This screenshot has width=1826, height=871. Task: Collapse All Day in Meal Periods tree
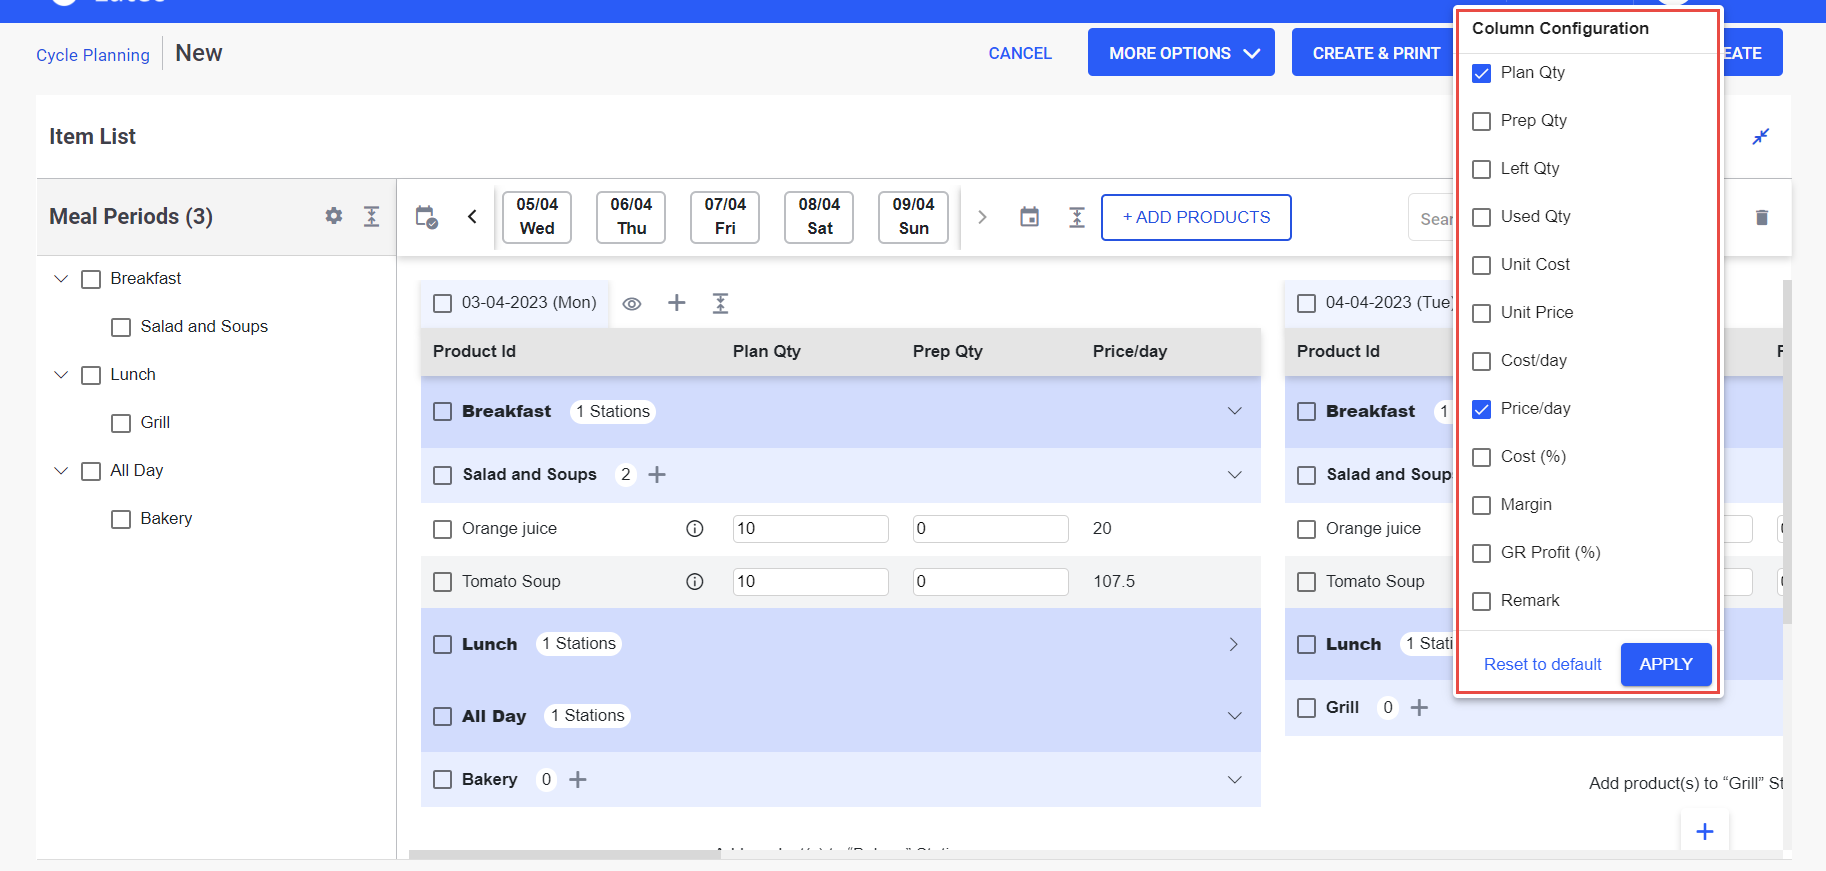tap(61, 470)
